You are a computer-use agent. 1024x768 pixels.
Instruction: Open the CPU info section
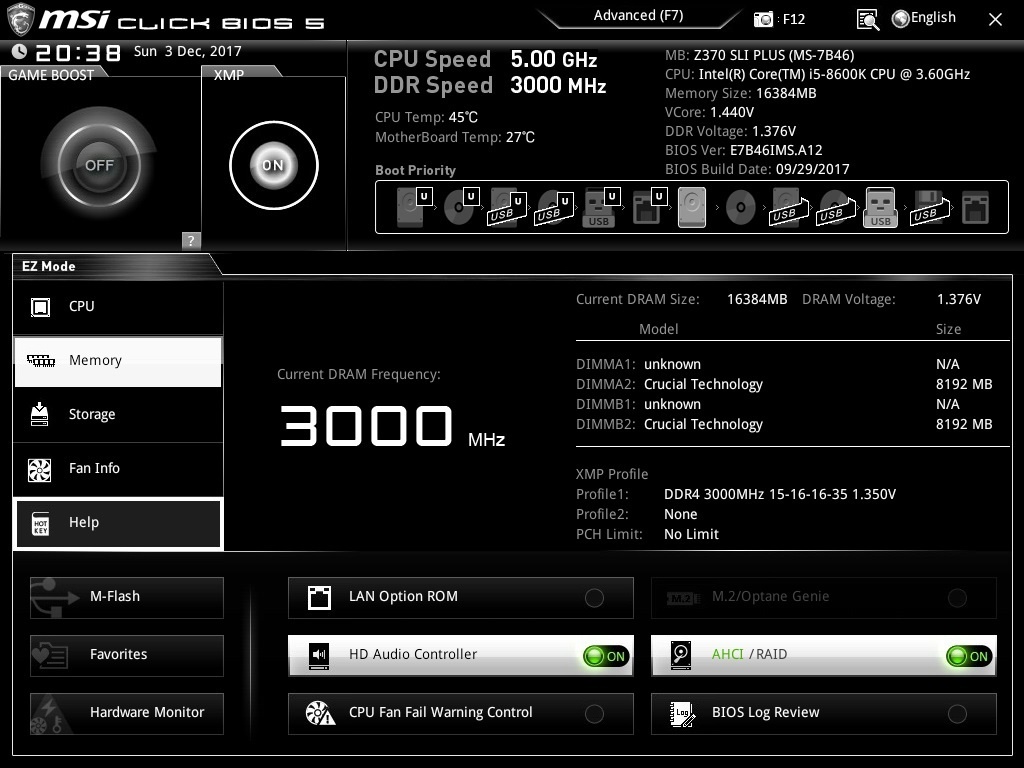pos(118,306)
